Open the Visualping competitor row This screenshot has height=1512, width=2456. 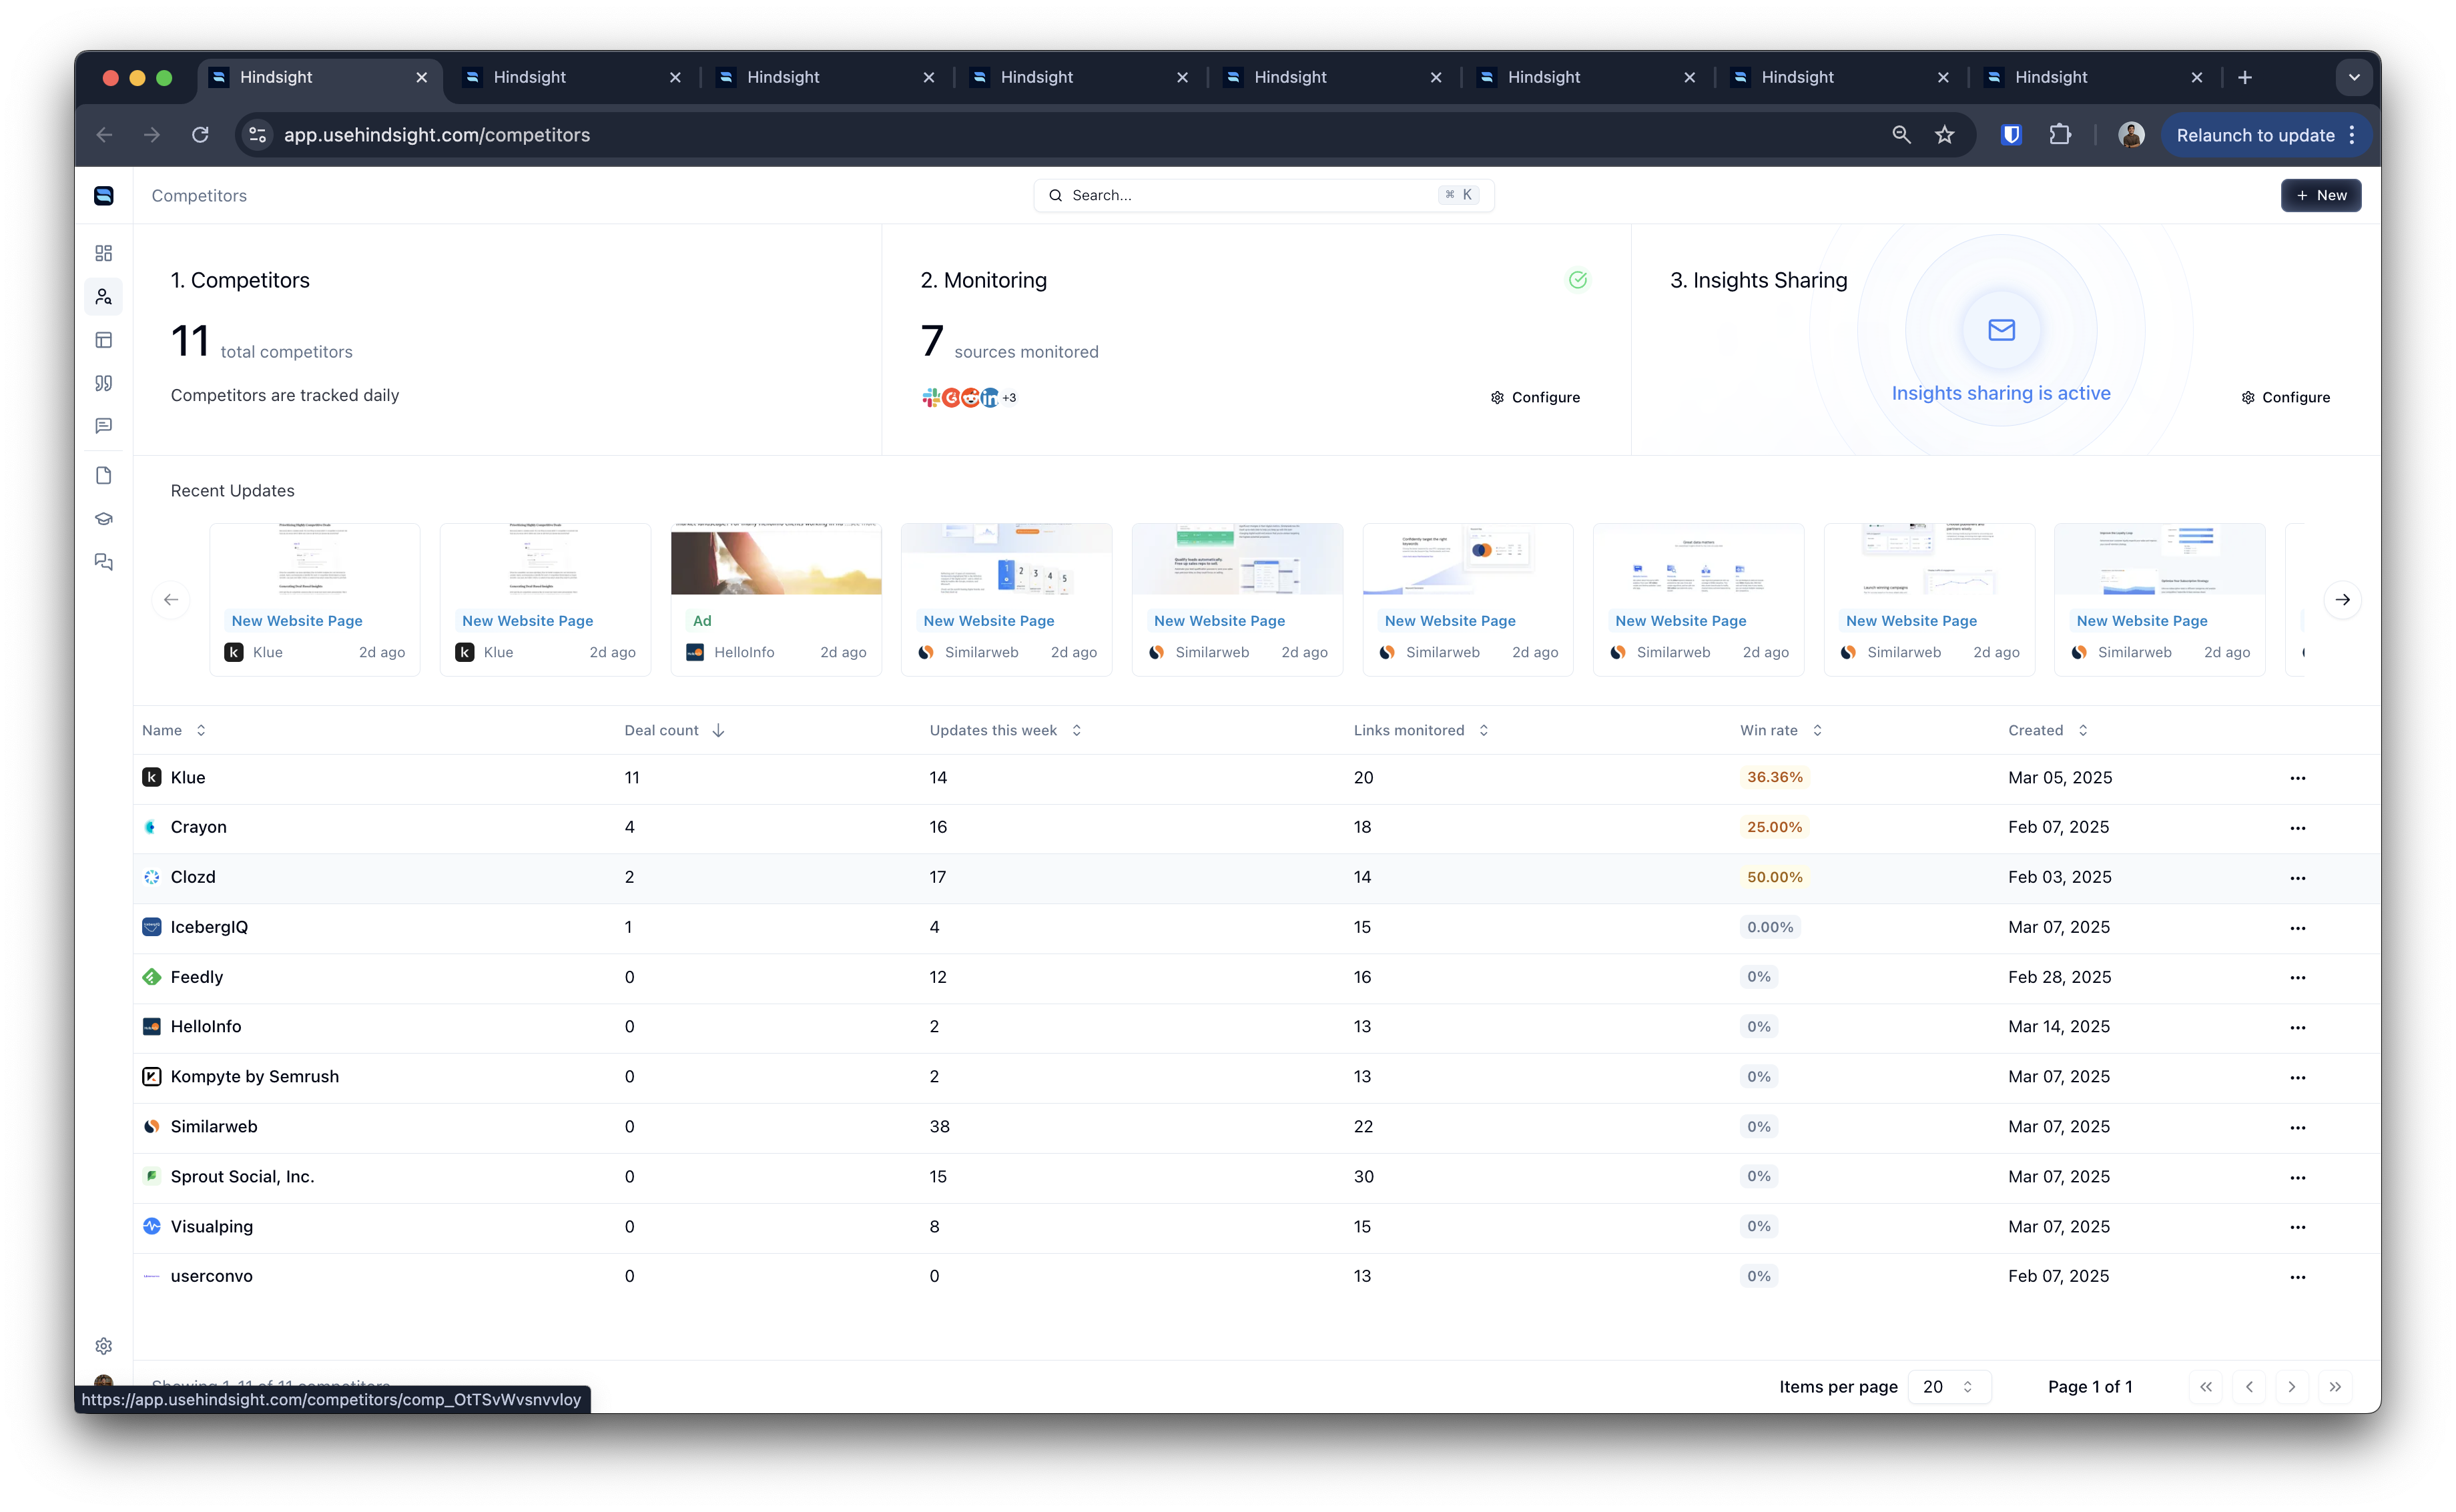click(1256, 1227)
